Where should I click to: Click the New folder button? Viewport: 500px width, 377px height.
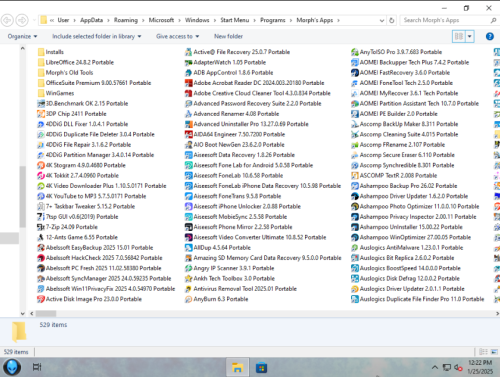tap(228, 36)
